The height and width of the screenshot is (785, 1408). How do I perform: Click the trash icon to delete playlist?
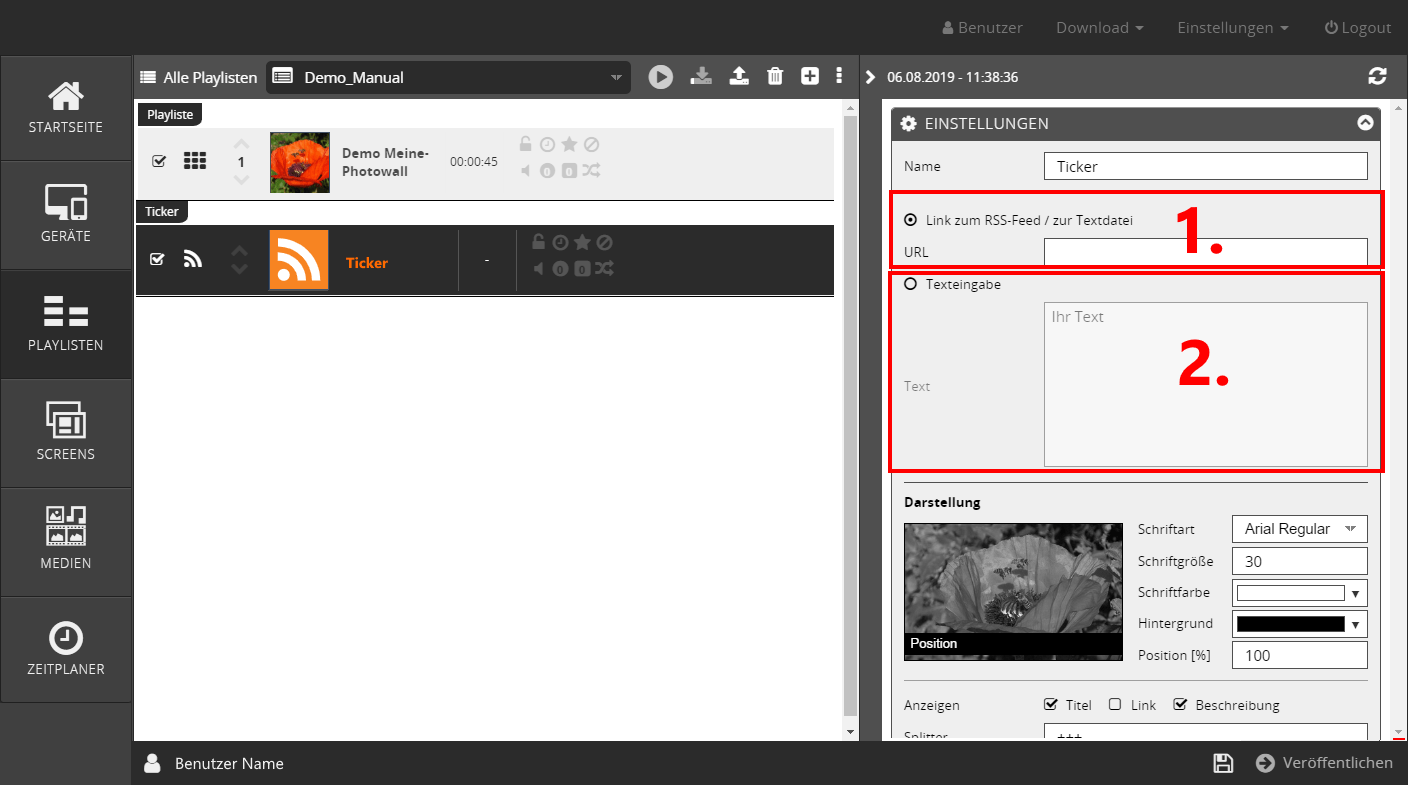(775, 77)
